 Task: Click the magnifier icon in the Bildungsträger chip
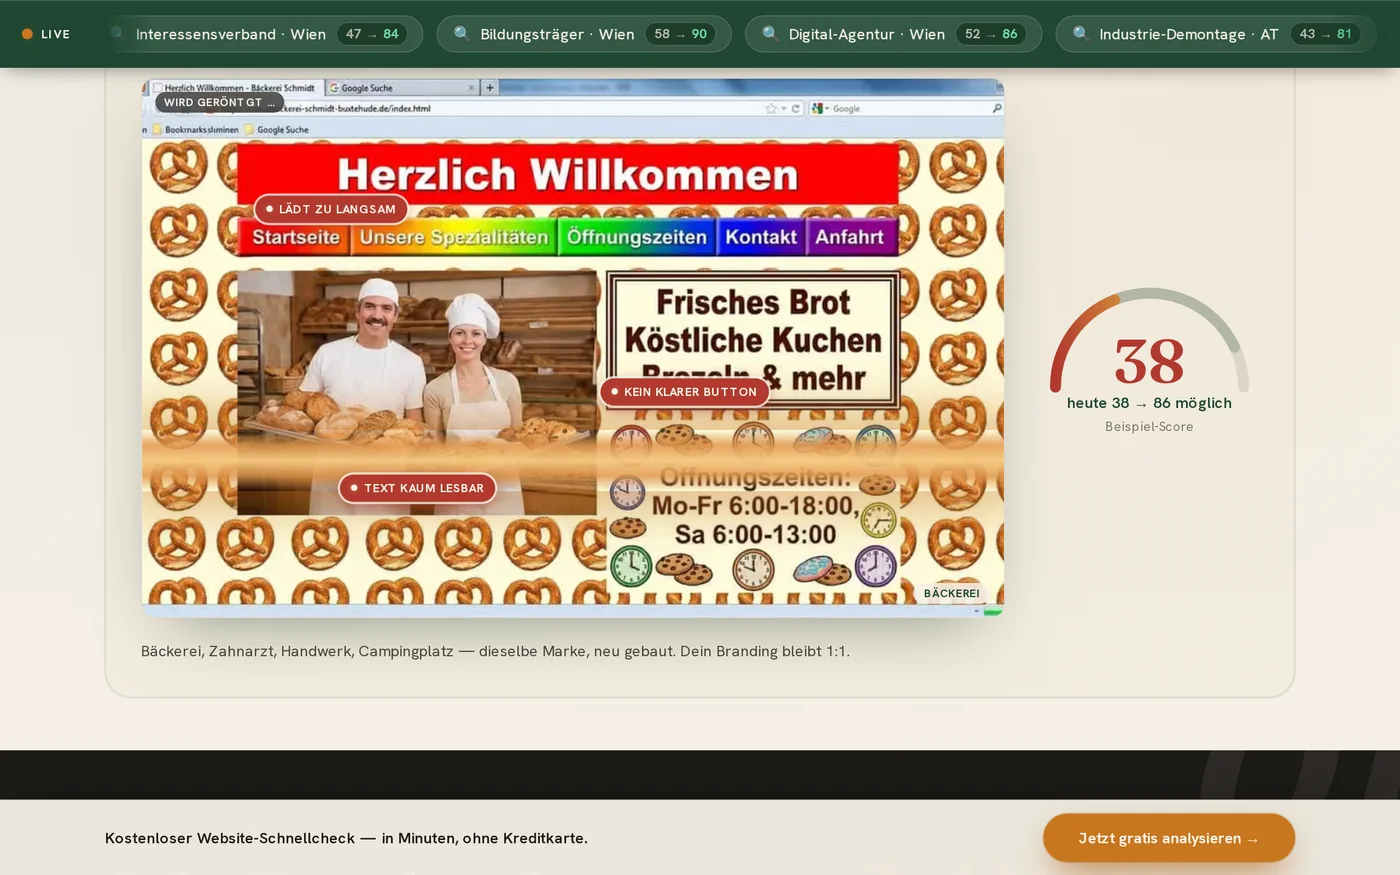[462, 34]
